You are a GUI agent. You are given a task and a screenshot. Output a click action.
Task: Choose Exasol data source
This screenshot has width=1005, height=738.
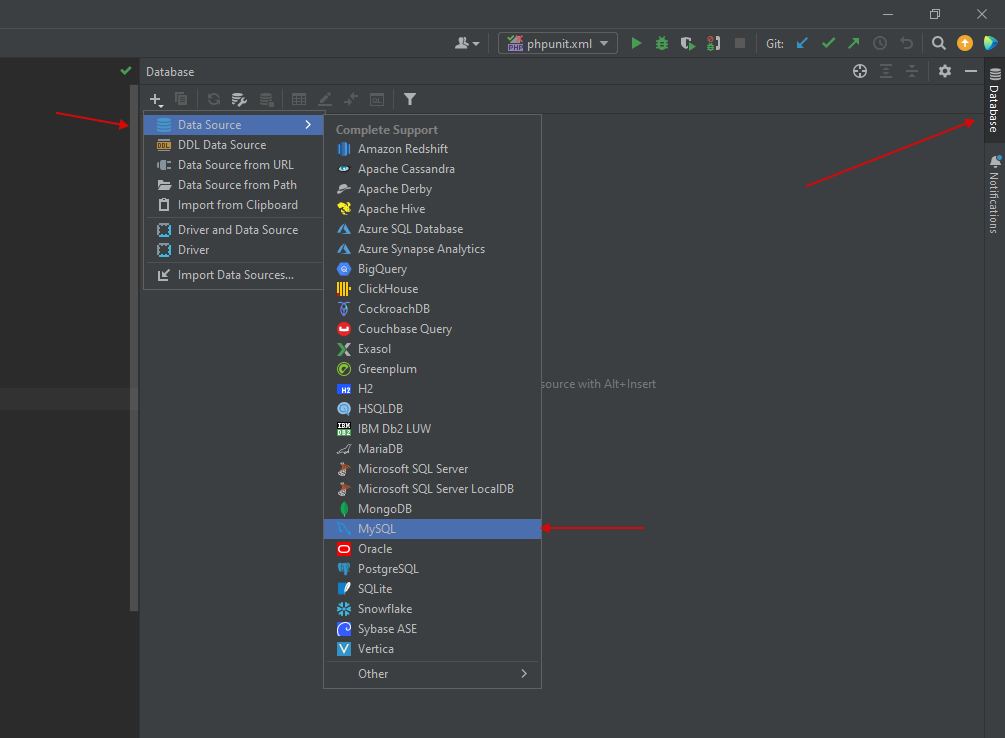coord(433,349)
